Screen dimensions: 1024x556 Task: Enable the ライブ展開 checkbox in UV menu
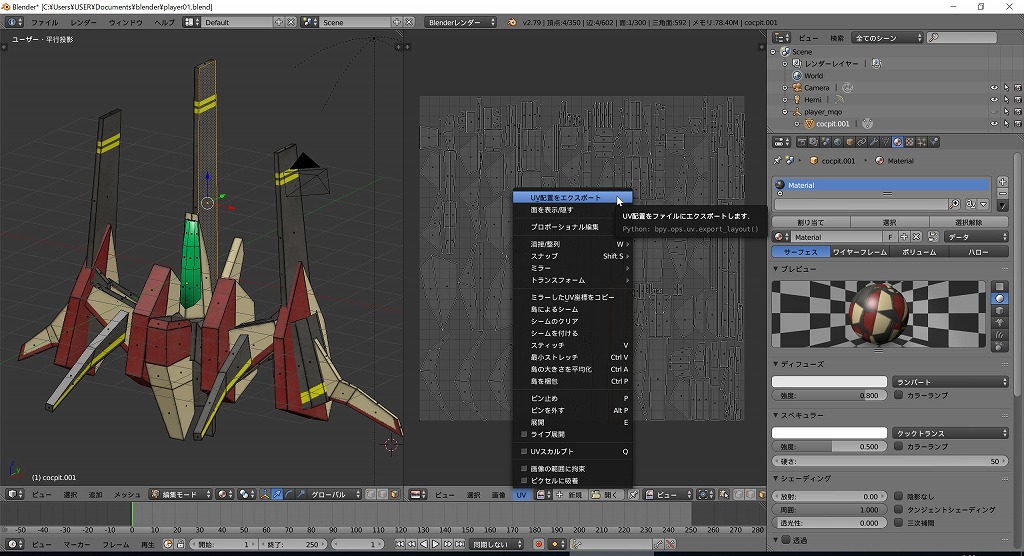524,435
